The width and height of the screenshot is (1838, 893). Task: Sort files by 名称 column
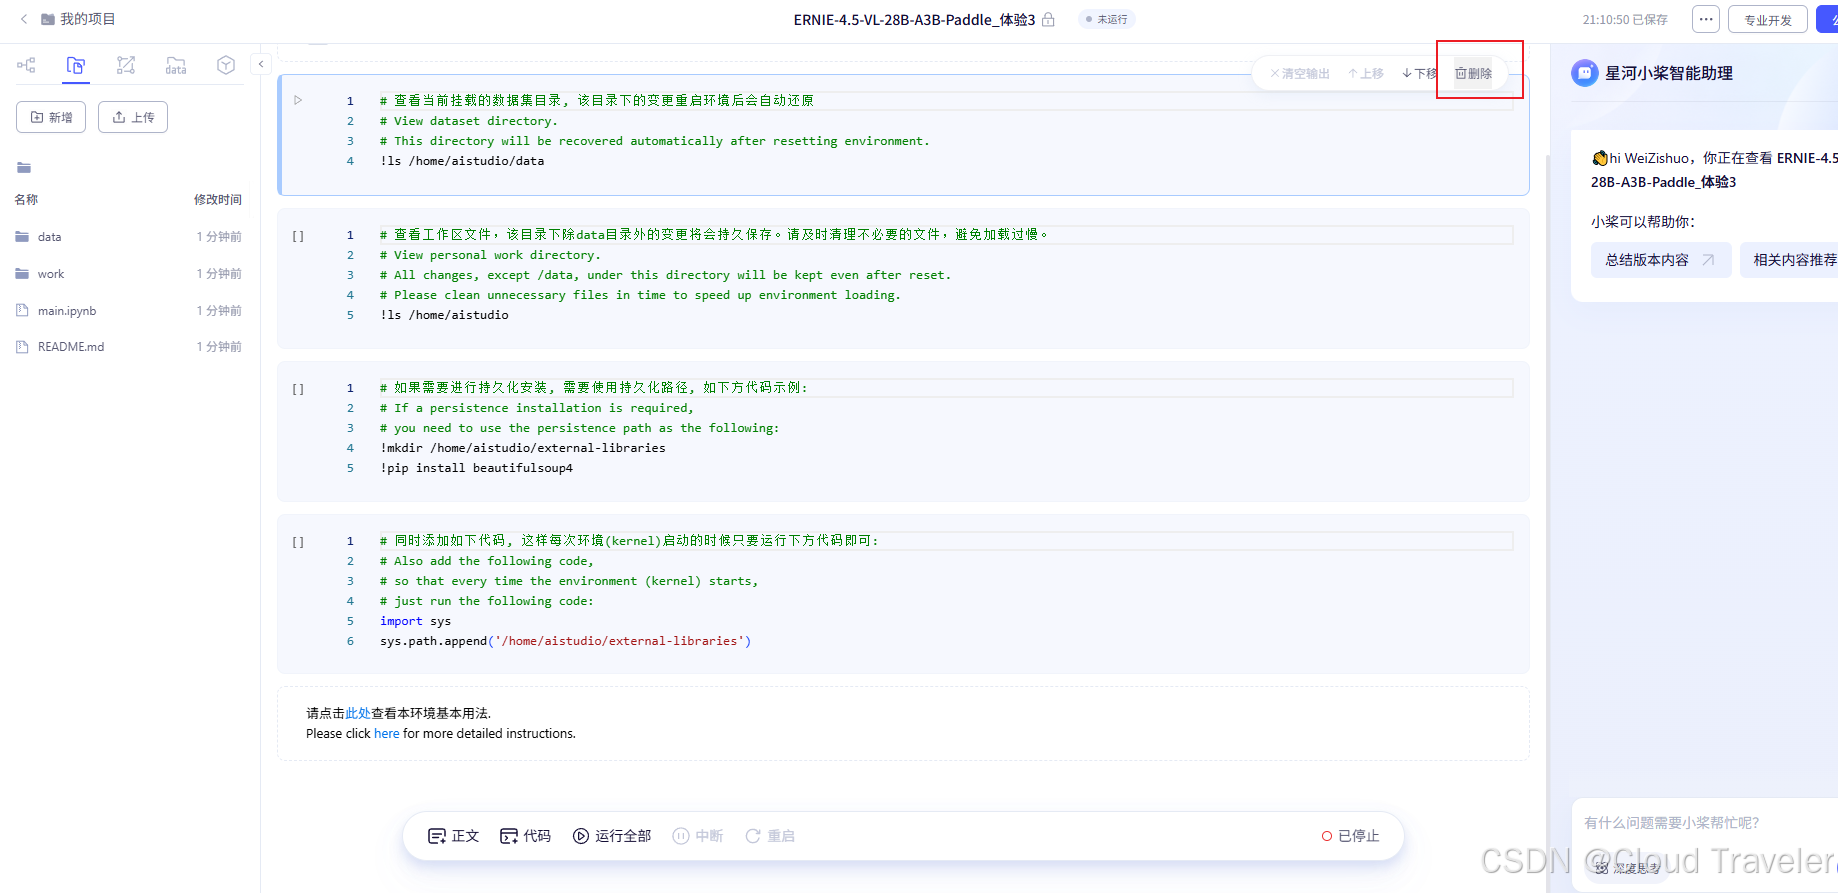(x=26, y=200)
